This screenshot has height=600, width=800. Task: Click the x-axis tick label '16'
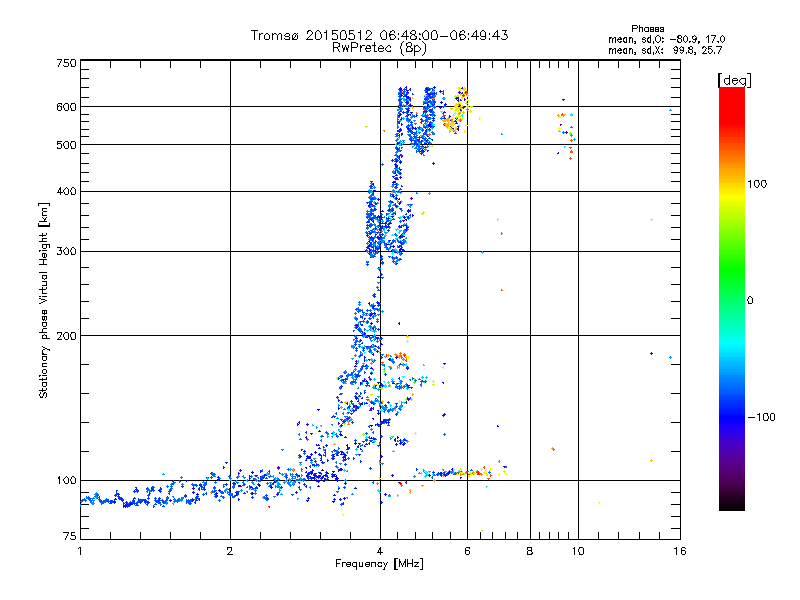680,551
